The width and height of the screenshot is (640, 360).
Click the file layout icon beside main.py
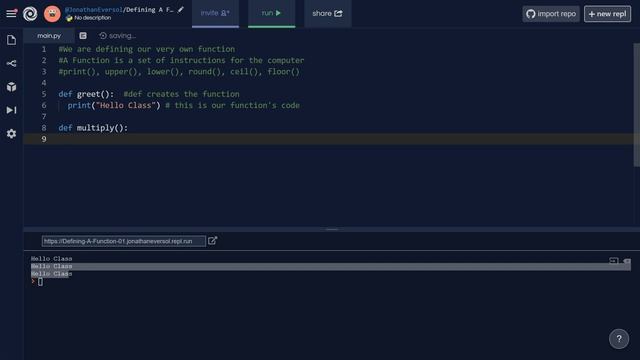click(83, 36)
